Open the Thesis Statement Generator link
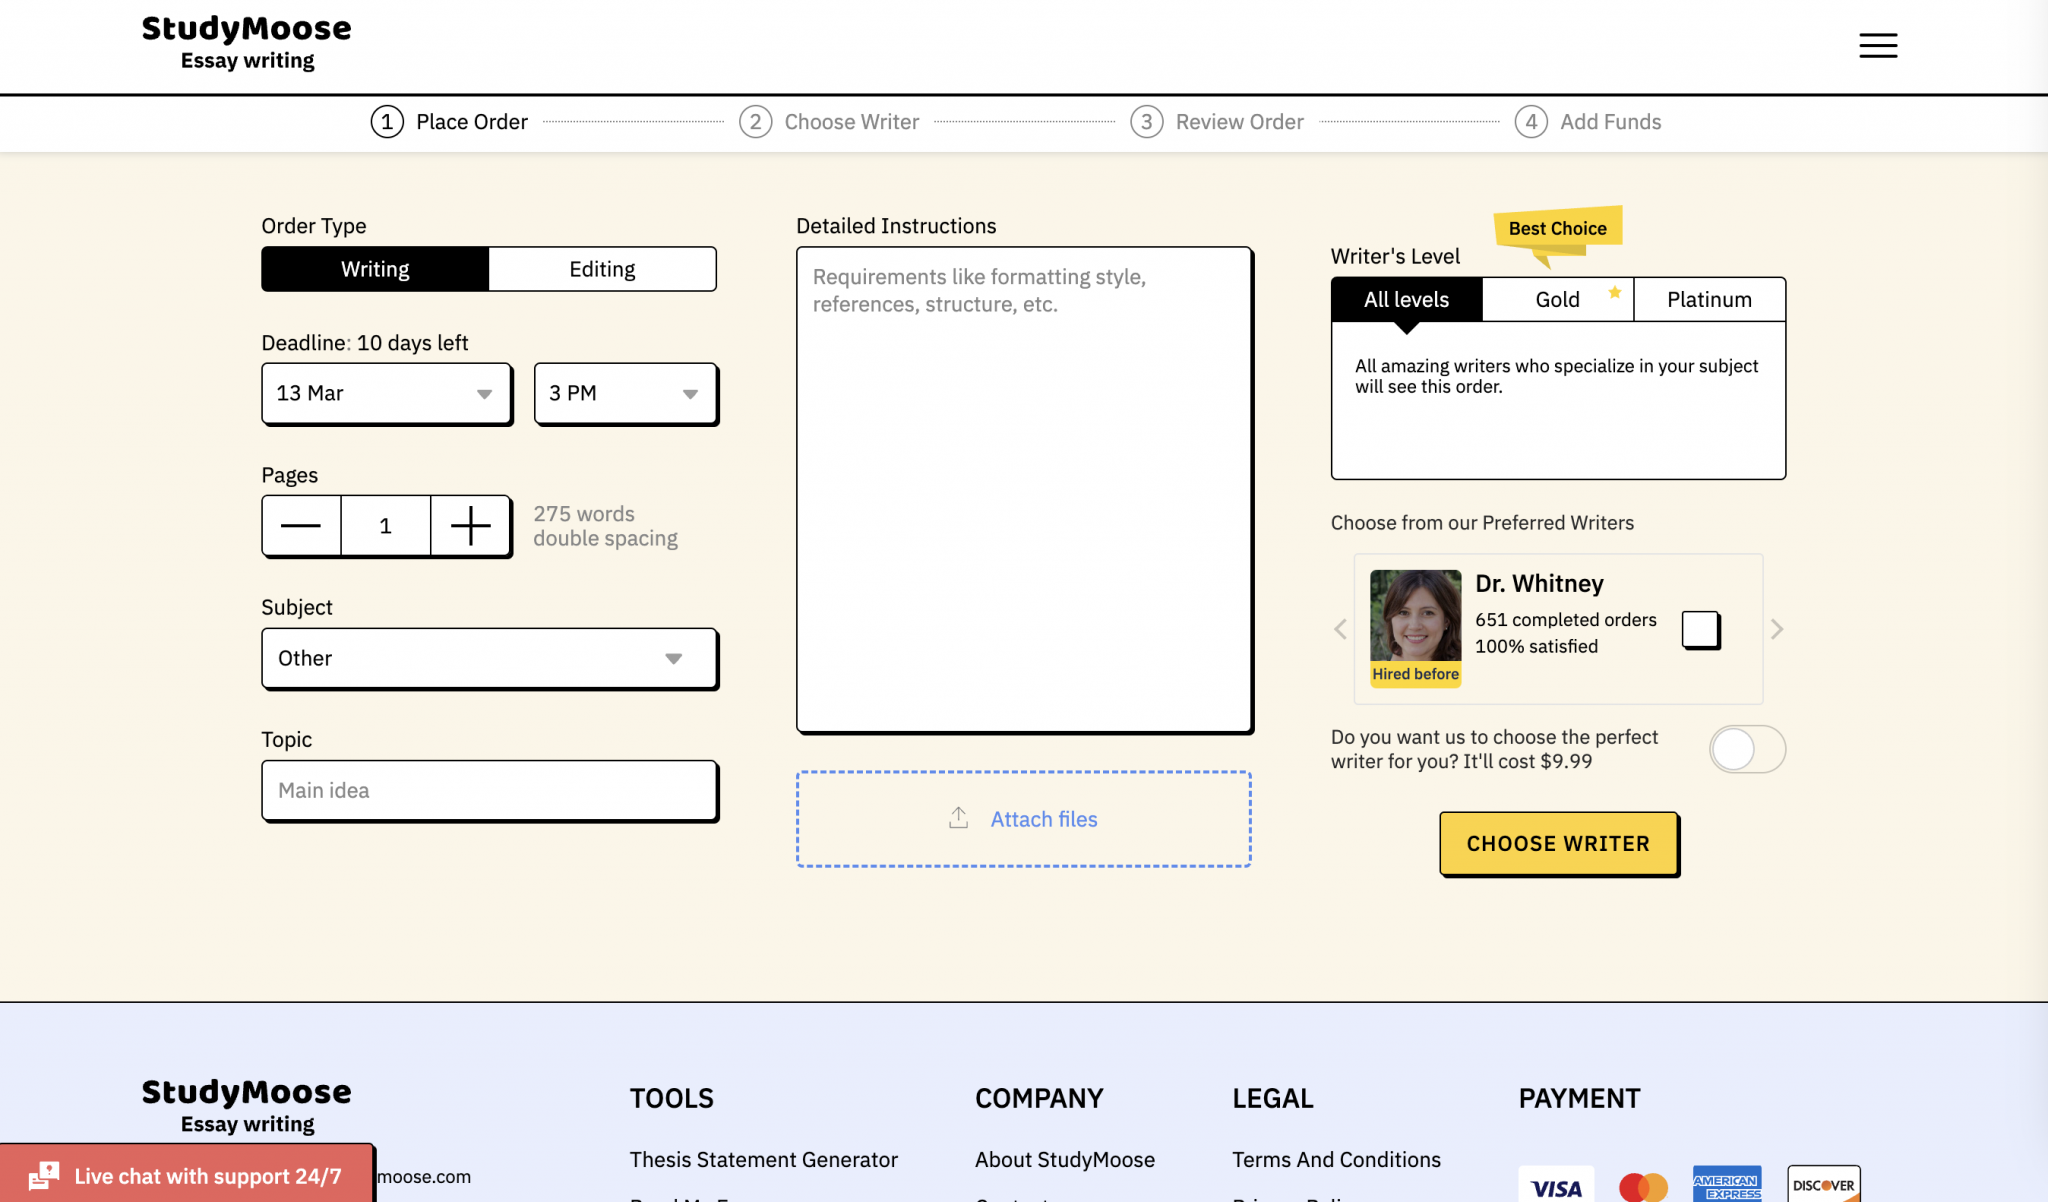The width and height of the screenshot is (2048, 1202). [x=763, y=1160]
